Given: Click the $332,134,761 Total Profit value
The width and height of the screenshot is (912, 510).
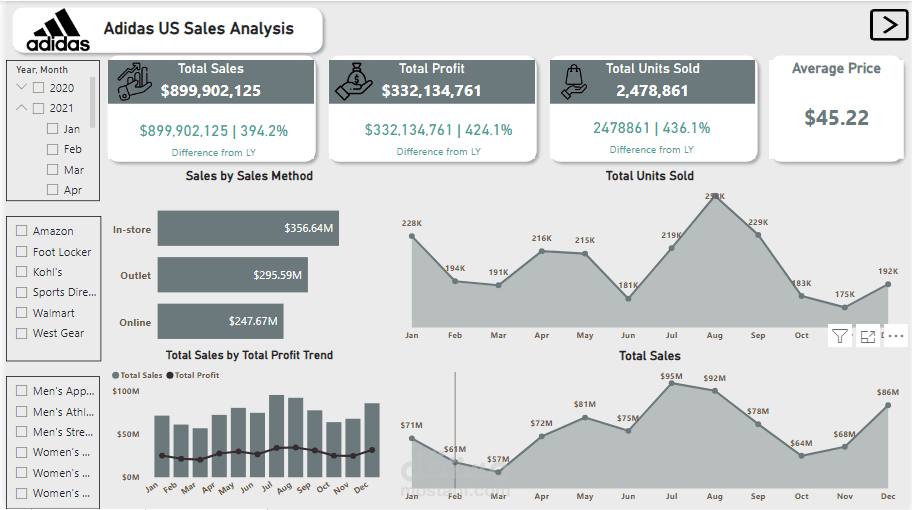Looking at the screenshot, I should point(432,91).
